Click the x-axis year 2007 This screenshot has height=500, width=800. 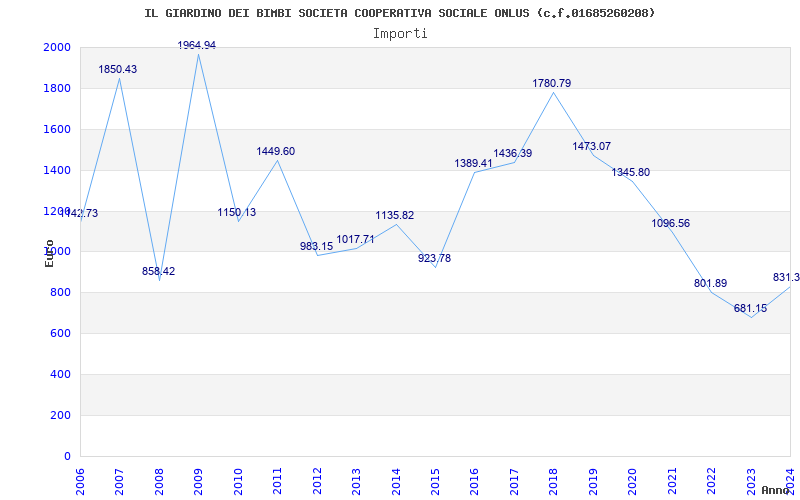point(120,481)
